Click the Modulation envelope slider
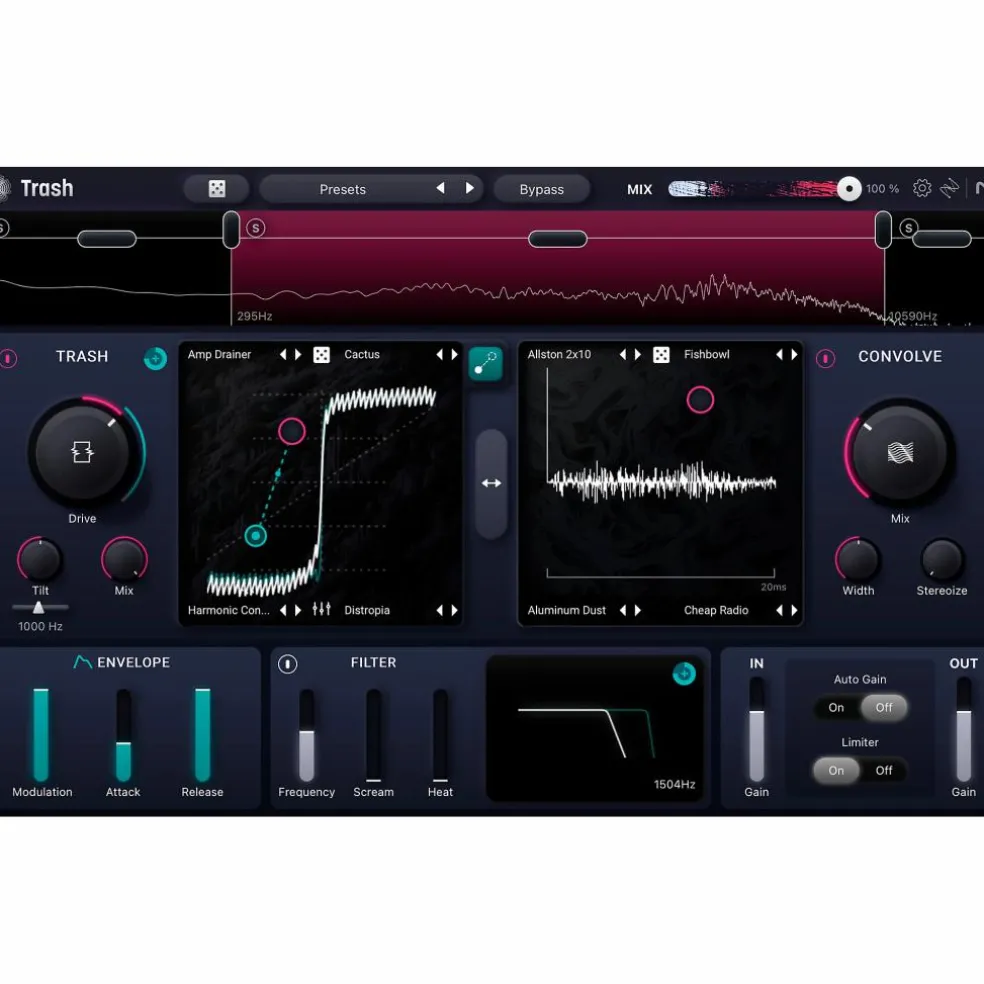The image size is (984, 984). [41, 735]
